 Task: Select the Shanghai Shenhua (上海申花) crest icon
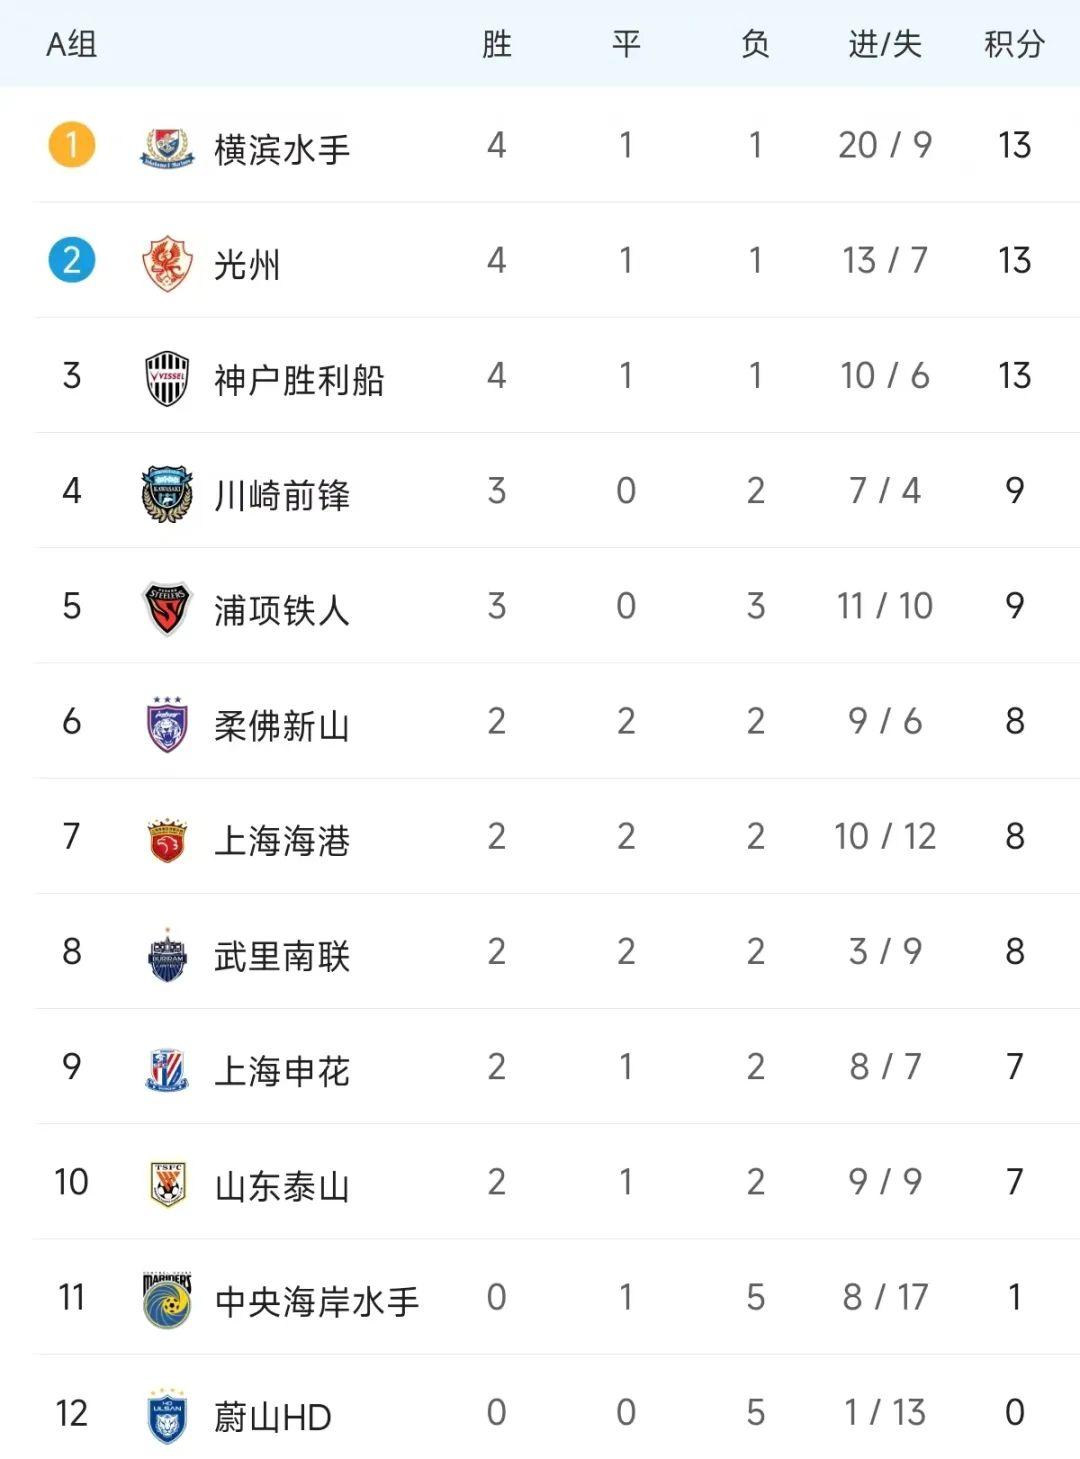[x=167, y=1070]
